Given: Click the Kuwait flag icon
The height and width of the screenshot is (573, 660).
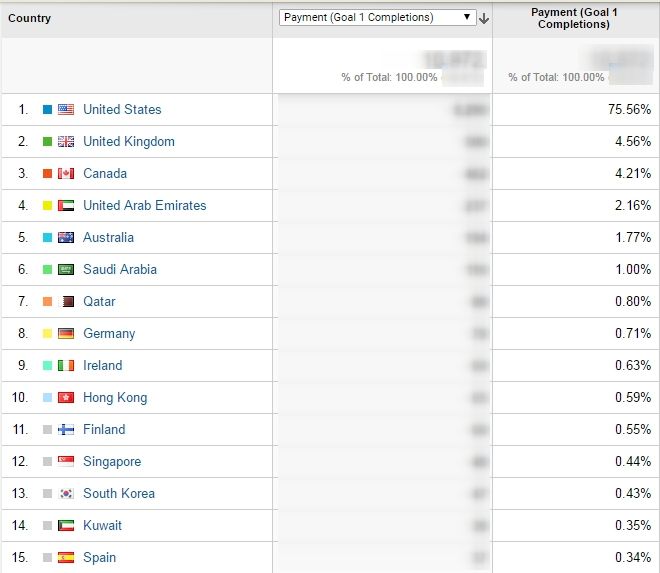Looking at the screenshot, I should point(66,525).
